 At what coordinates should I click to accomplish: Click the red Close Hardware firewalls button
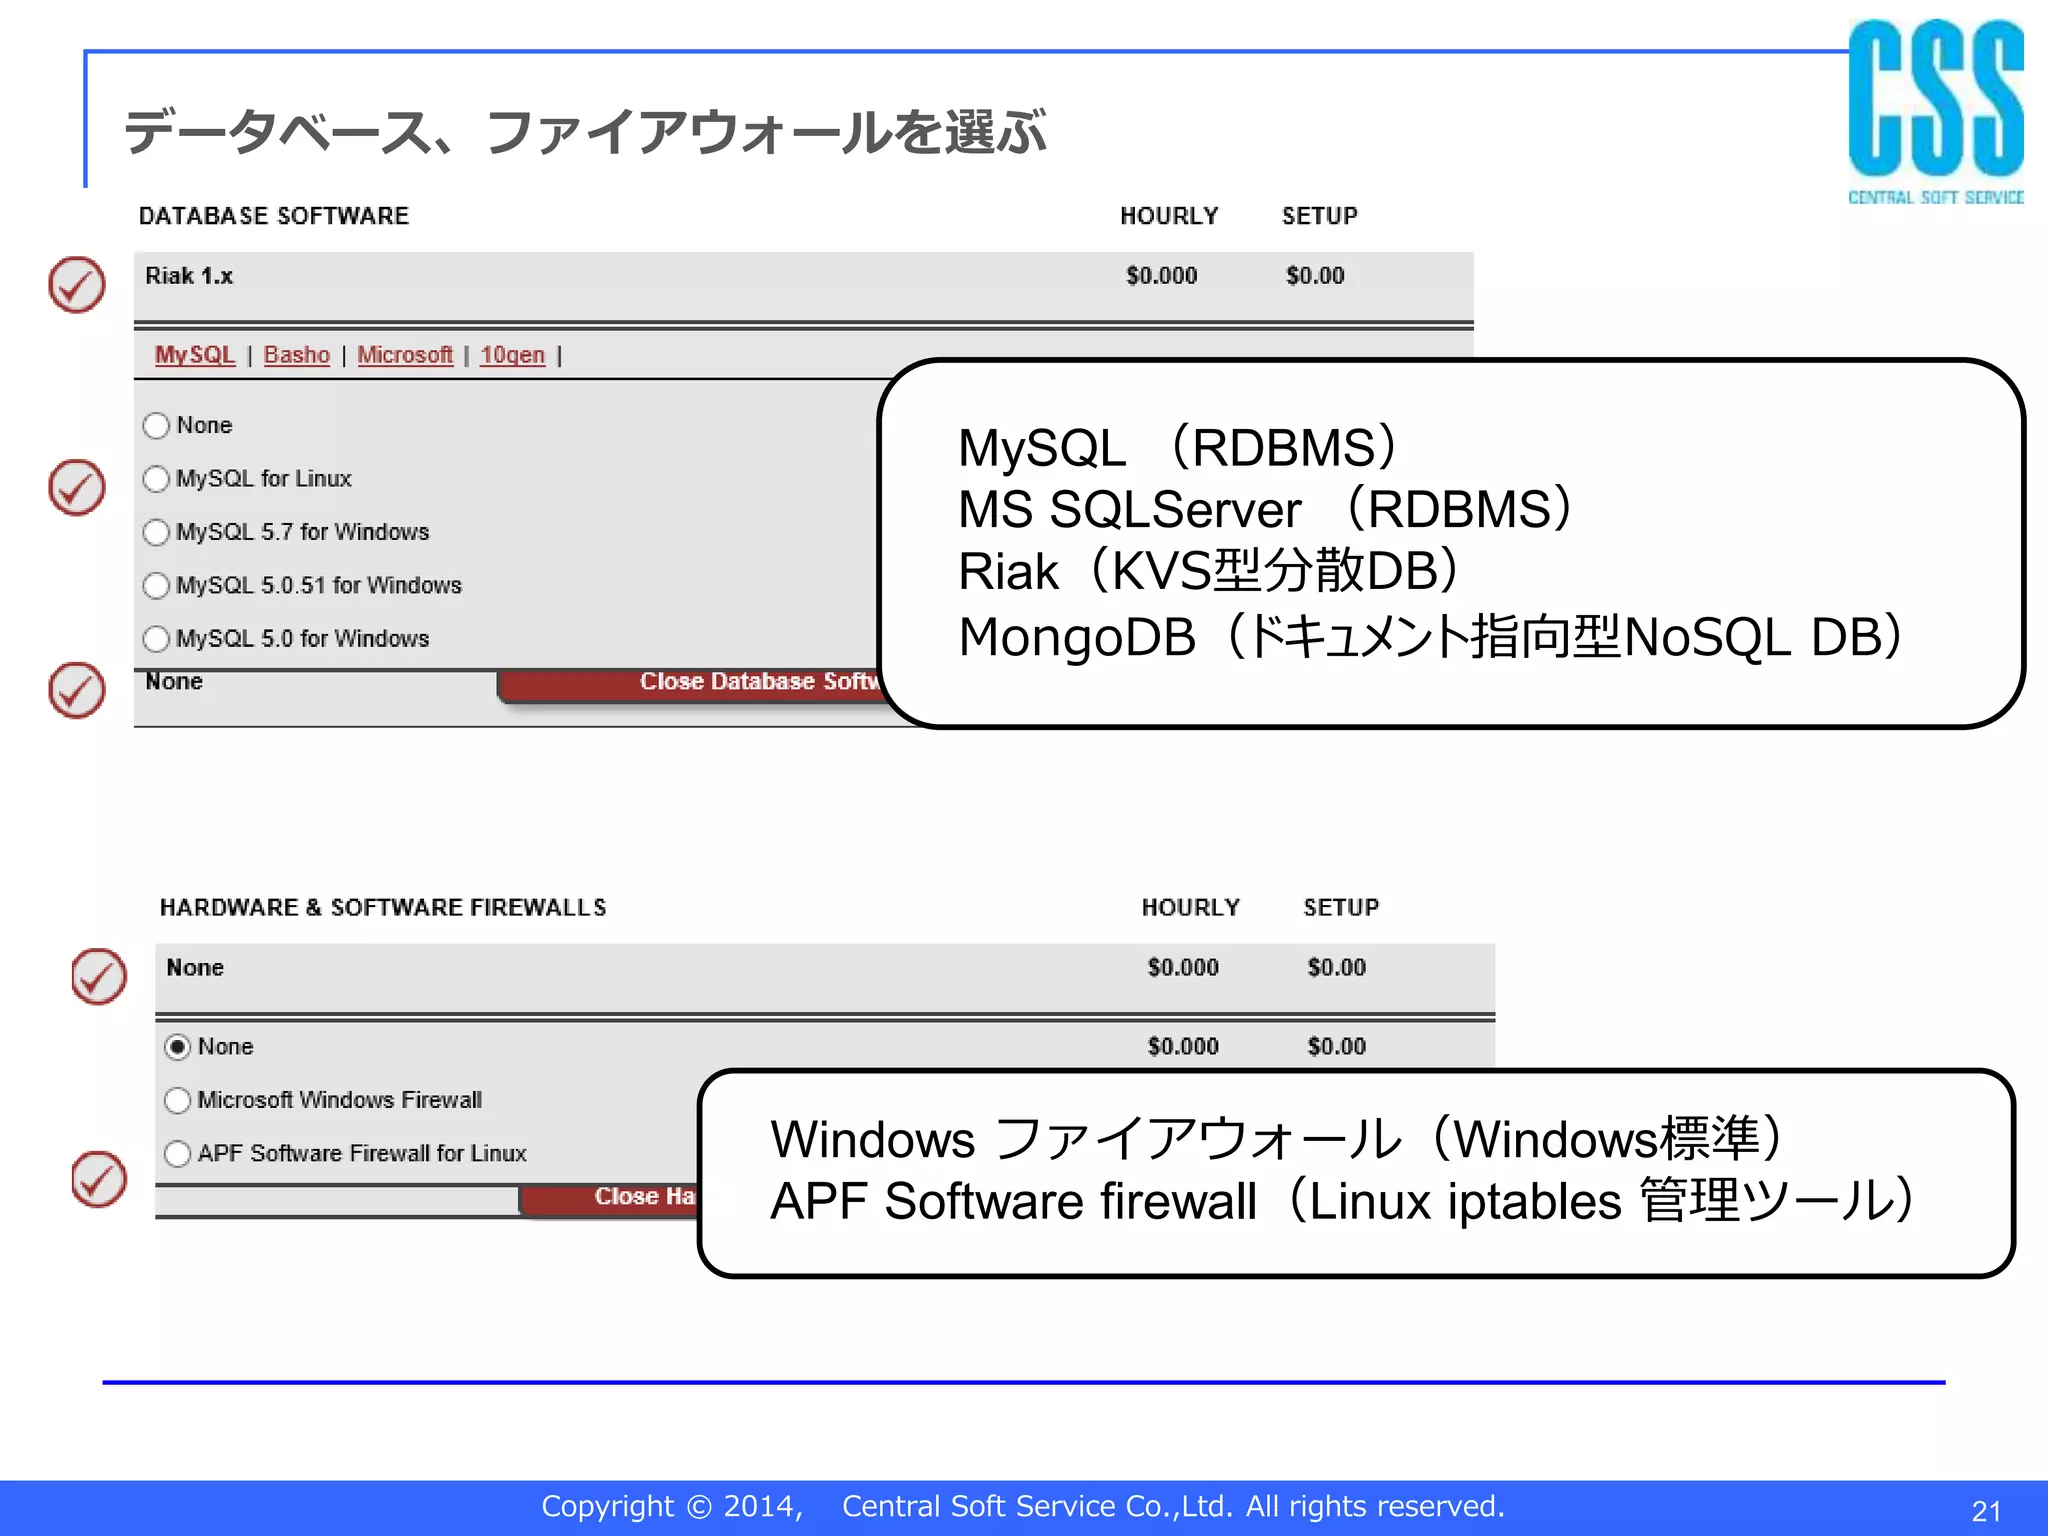tap(610, 1199)
